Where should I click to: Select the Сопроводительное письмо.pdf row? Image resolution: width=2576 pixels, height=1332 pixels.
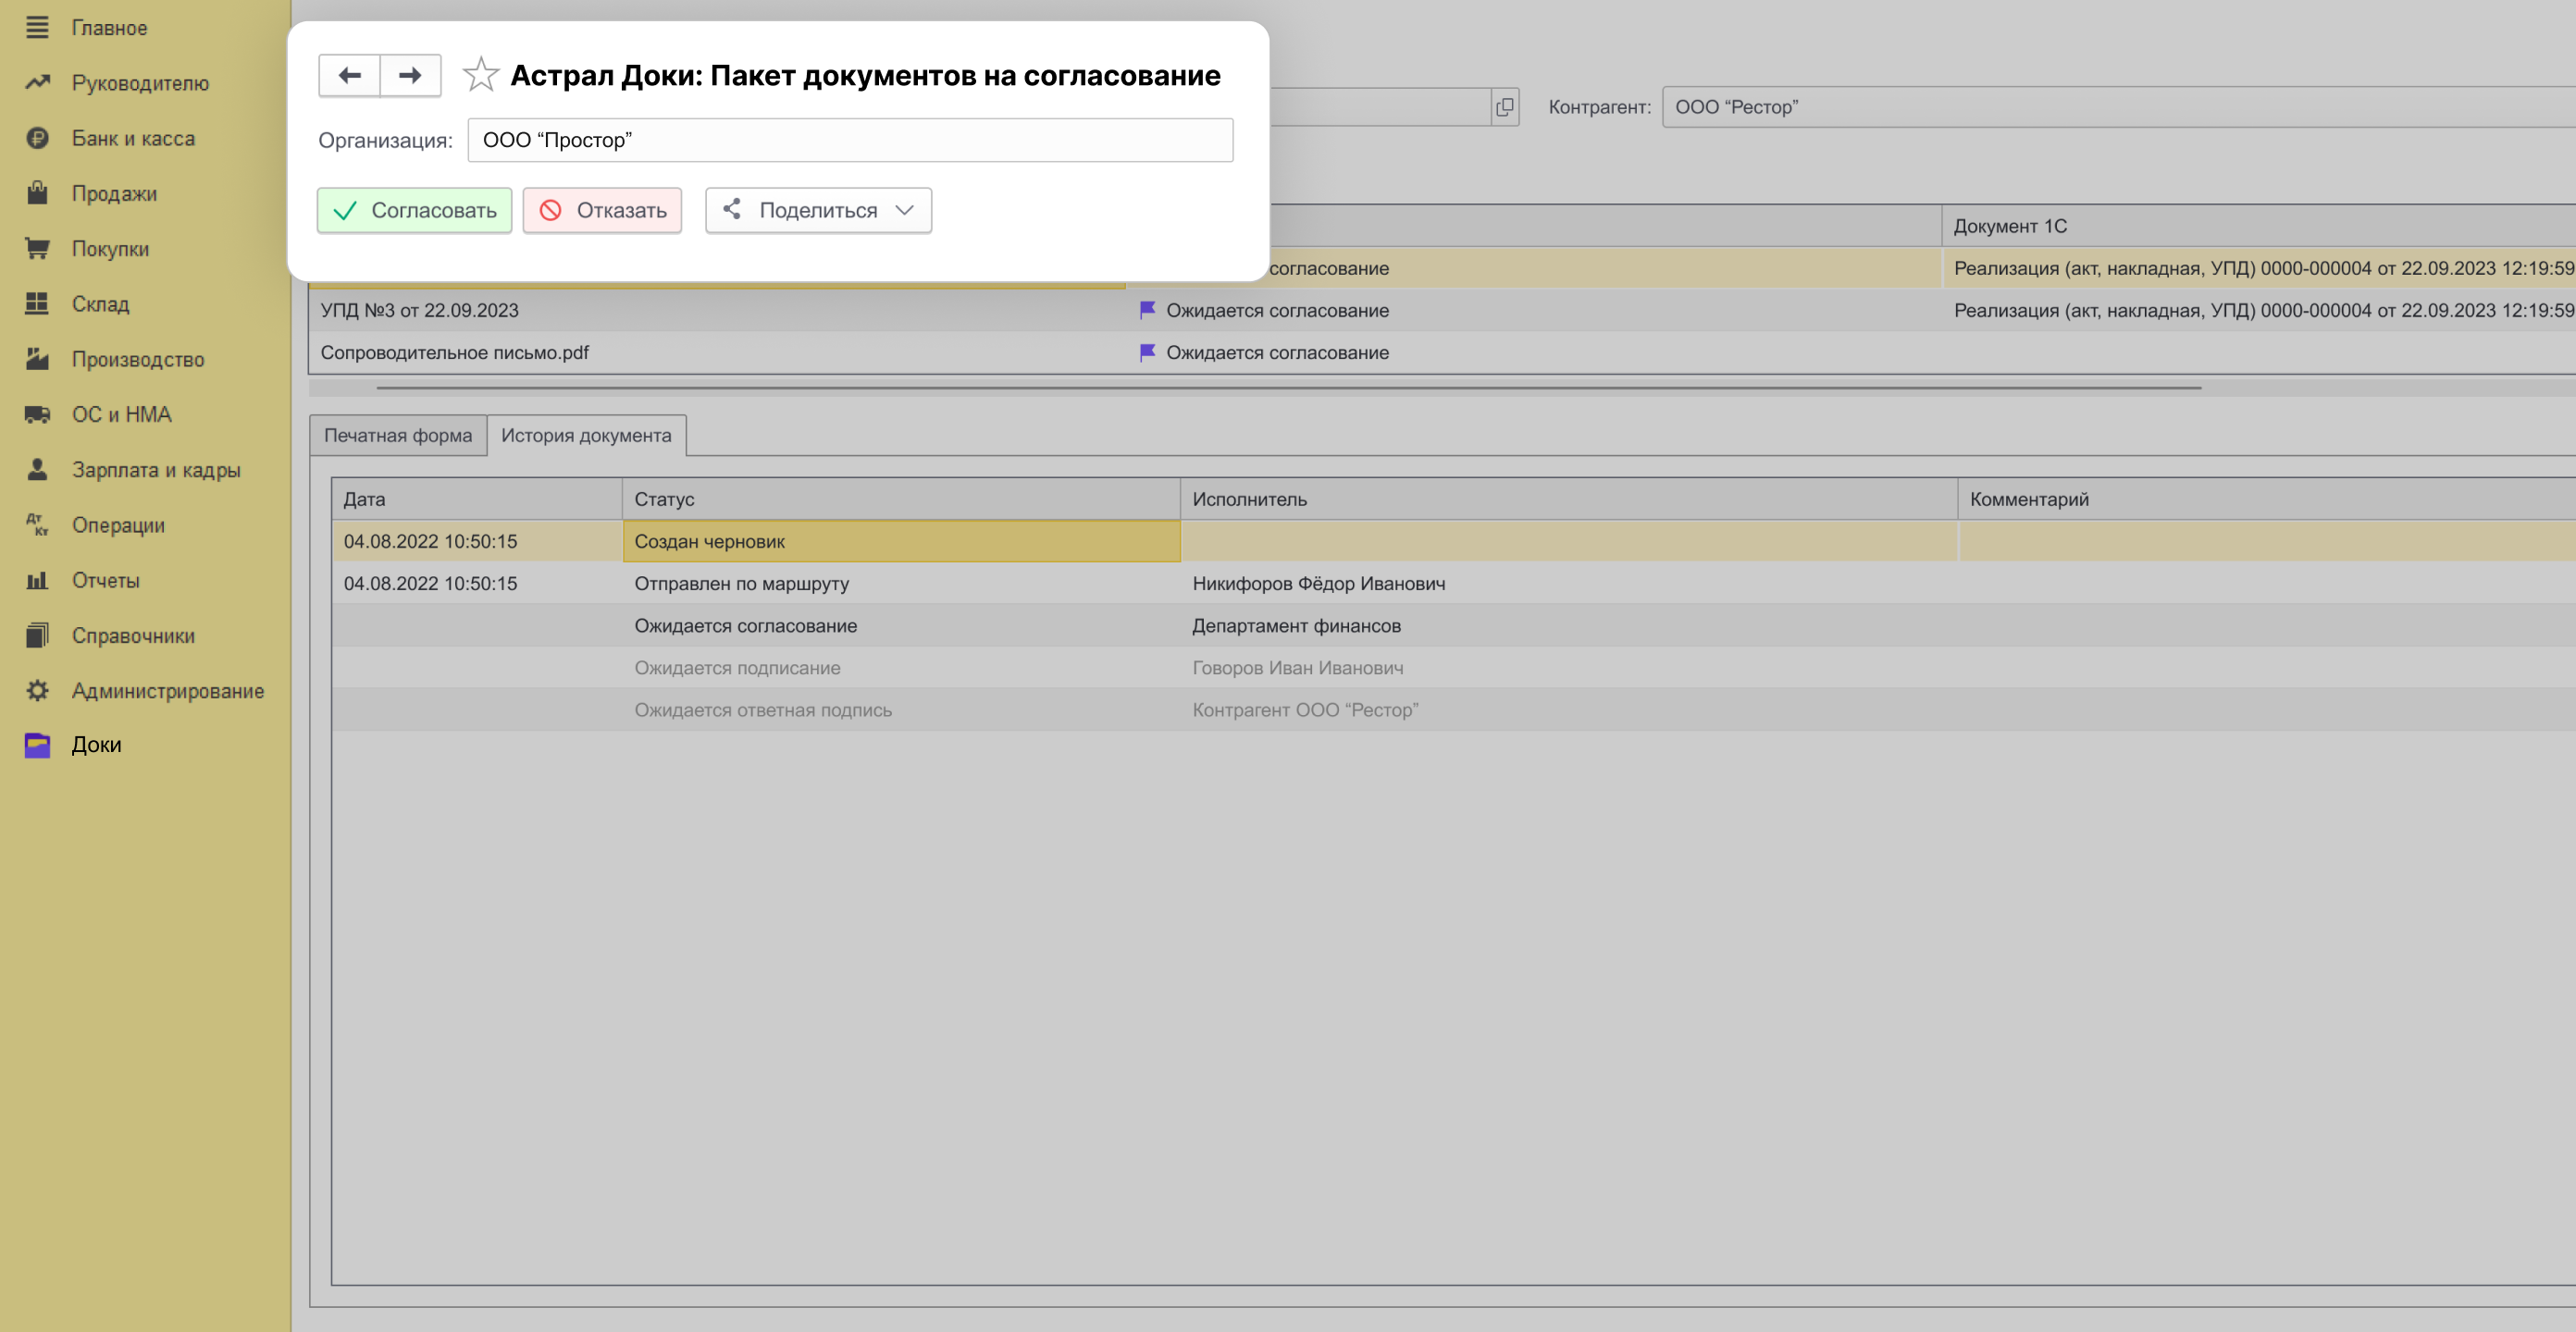pyautogui.click(x=455, y=352)
